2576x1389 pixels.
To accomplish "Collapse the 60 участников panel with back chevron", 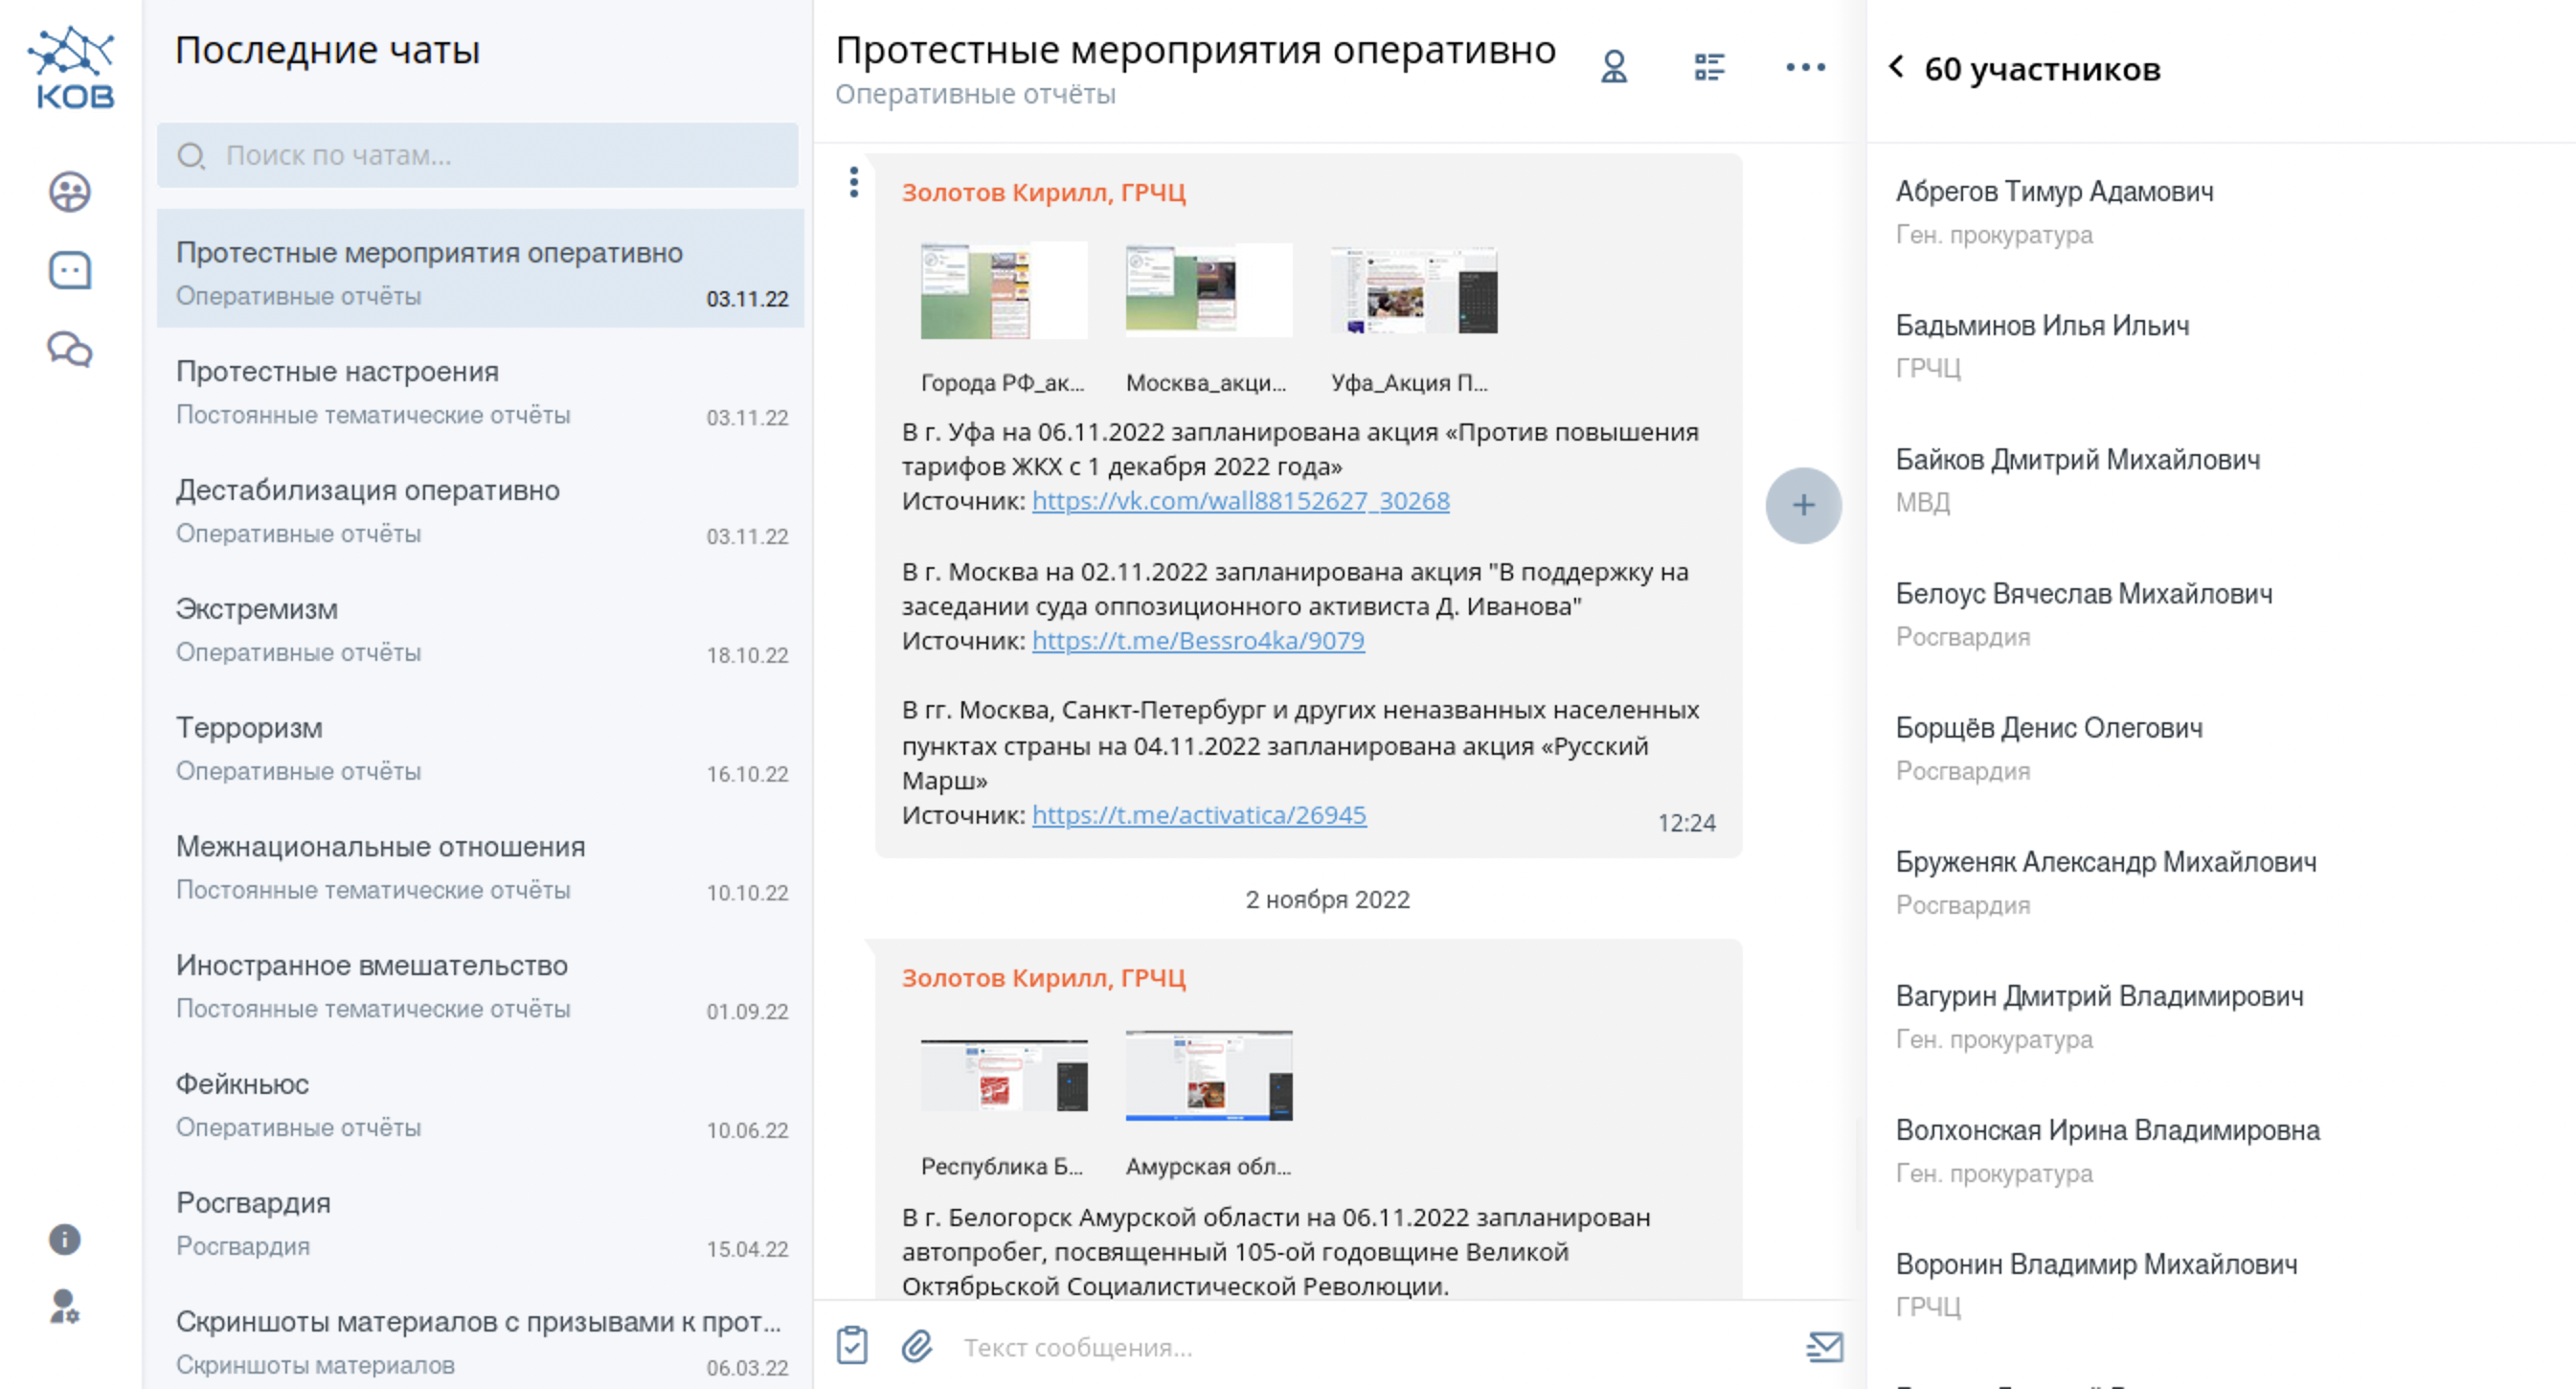I will 1896,67.
